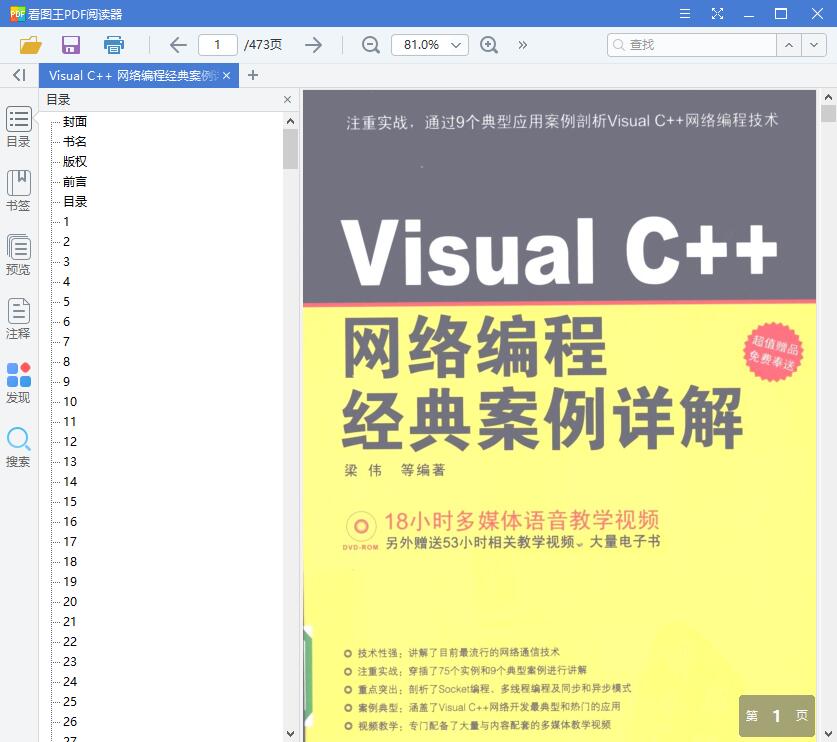This screenshot has width=837, height=742.
Task: Add a new tab with the plus button
Action: pyautogui.click(x=253, y=75)
